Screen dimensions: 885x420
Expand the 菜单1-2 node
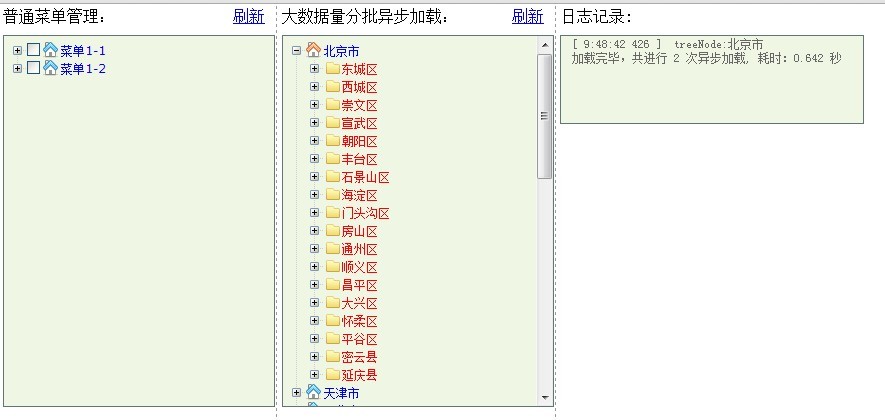pos(17,68)
